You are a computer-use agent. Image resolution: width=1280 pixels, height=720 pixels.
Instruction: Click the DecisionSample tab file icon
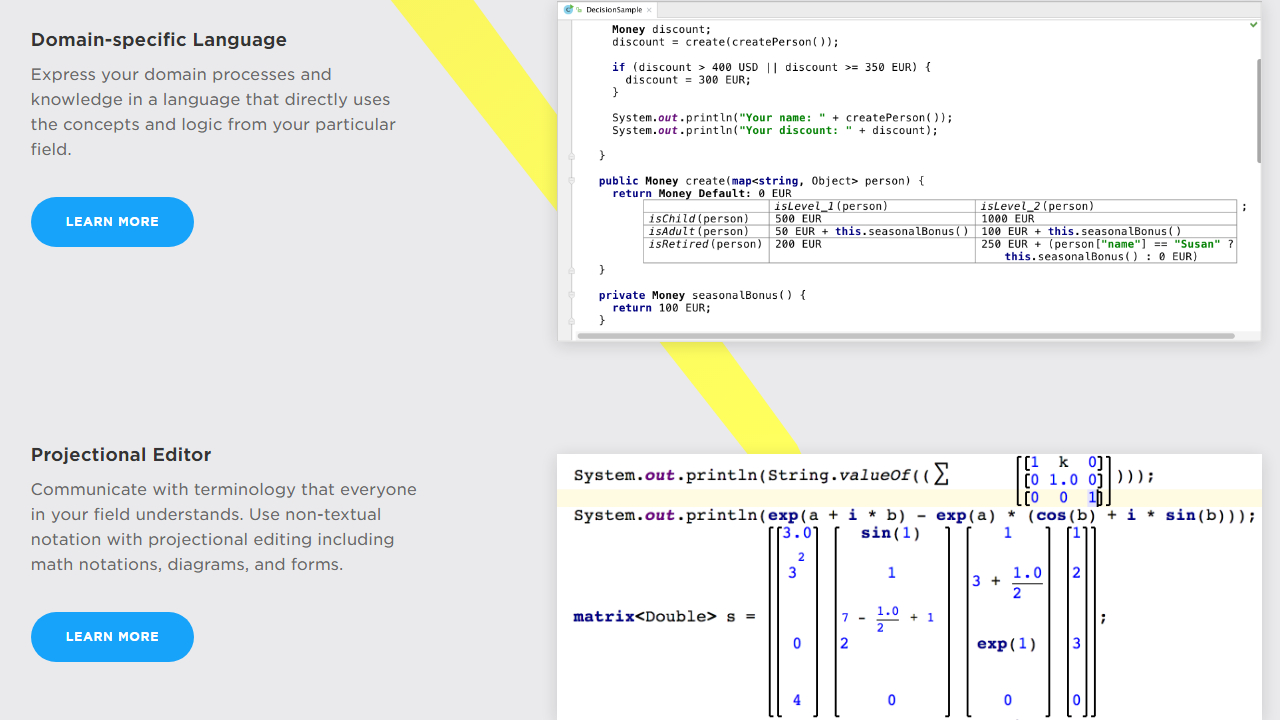click(x=569, y=10)
